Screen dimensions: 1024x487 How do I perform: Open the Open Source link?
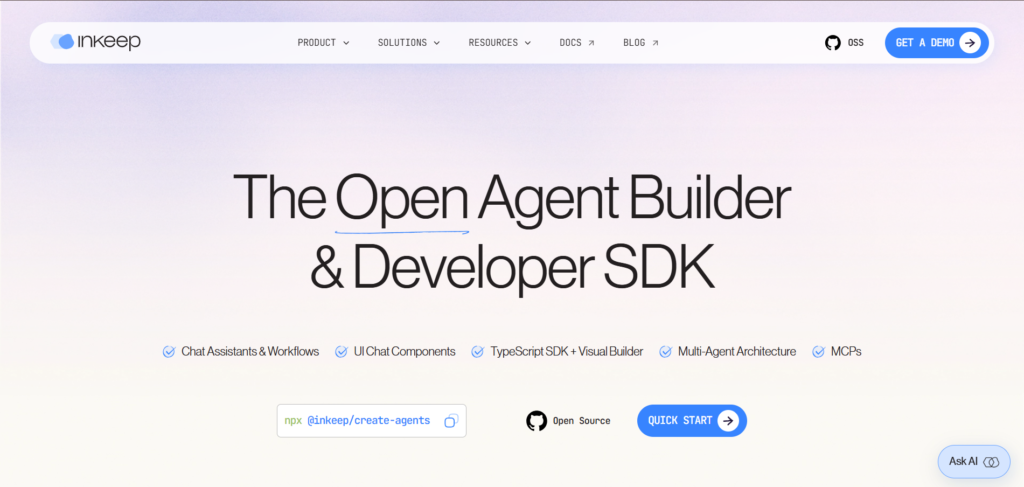click(581, 421)
